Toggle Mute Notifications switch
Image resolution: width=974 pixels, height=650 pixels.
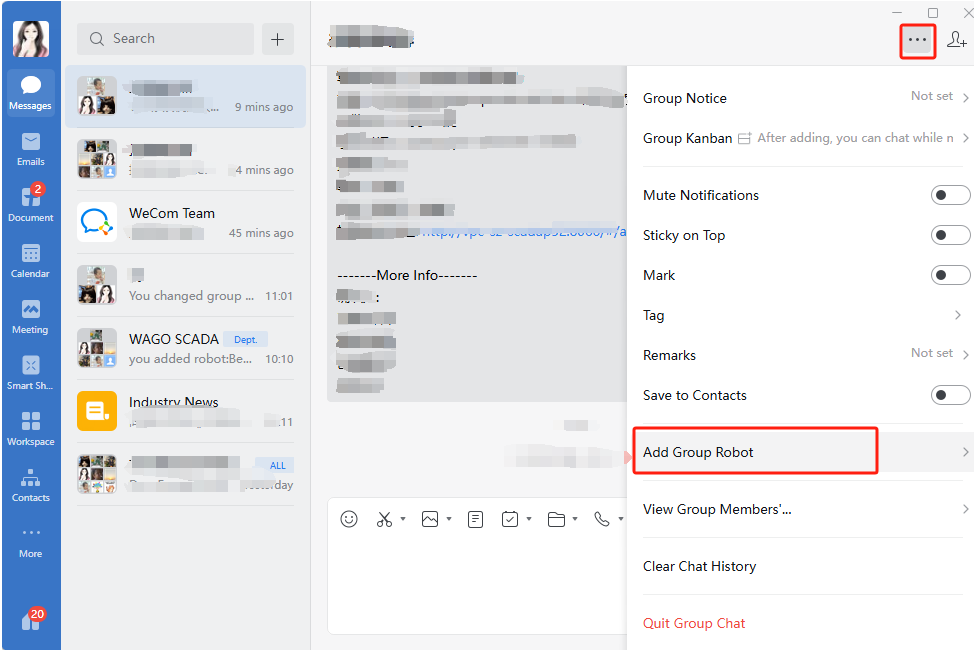tap(950, 195)
